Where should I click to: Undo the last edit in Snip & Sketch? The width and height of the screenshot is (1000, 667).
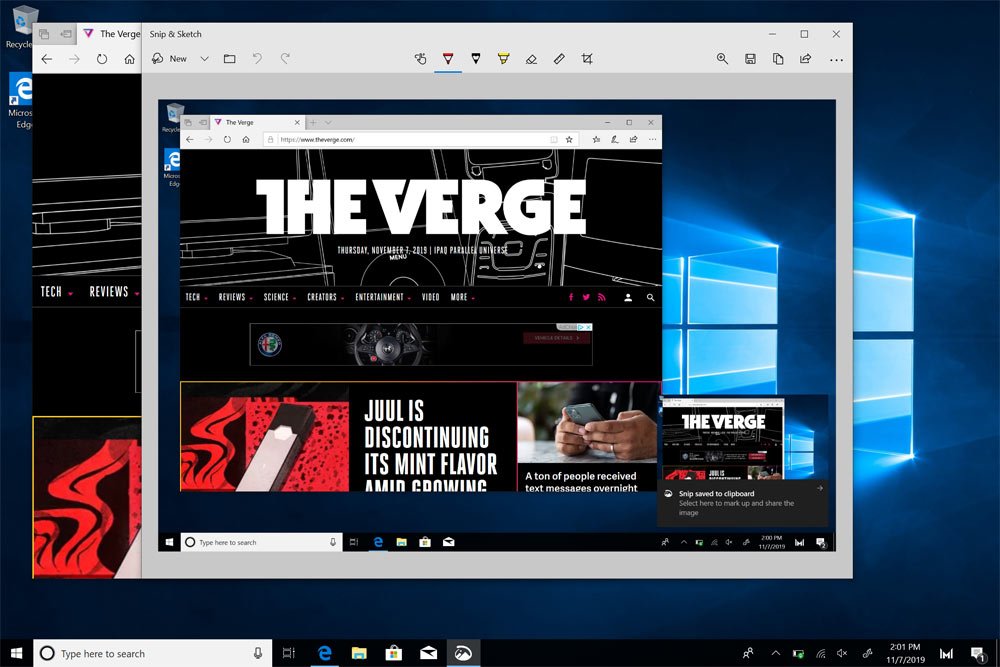(x=257, y=59)
